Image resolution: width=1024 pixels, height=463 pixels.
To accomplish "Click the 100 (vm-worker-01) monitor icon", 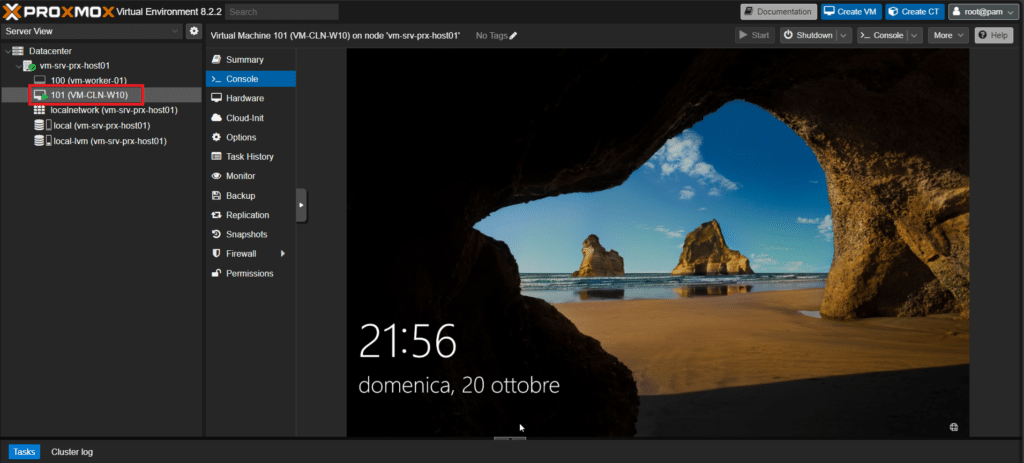I will (x=40, y=80).
